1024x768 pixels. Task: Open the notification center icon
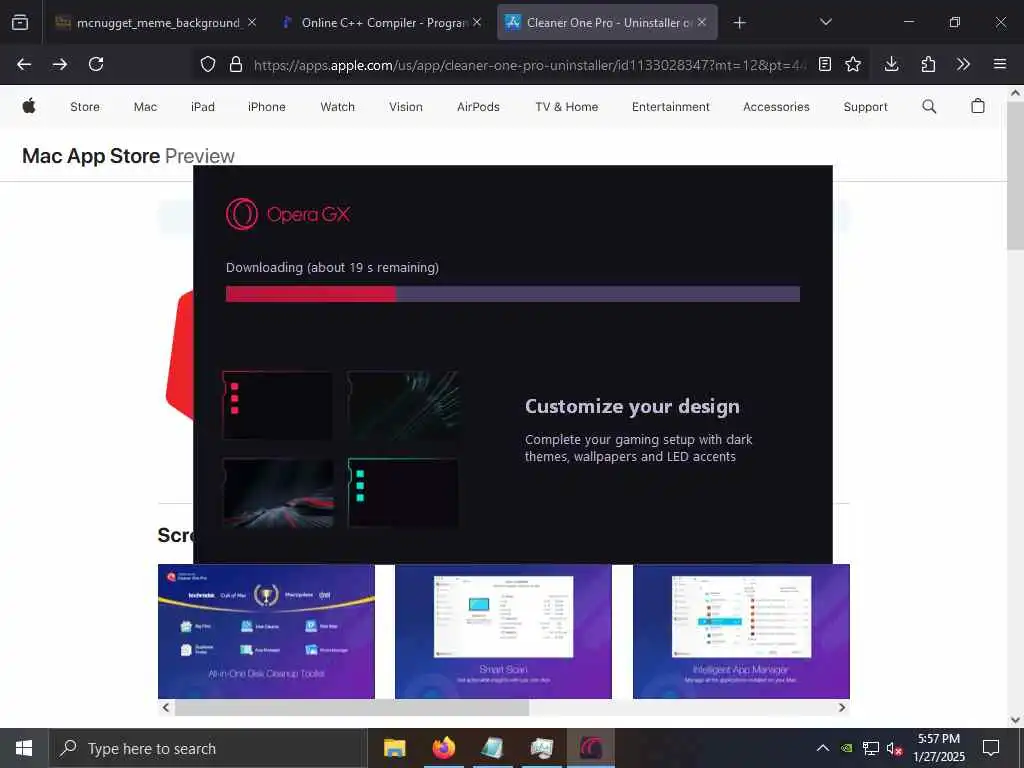[x=991, y=748]
